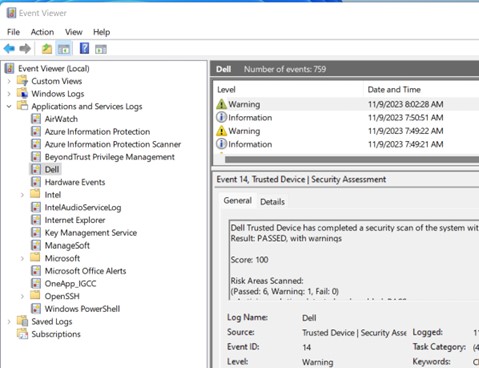The image size is (479, 368).
Task: Switch to the General tab
Action: (x=237, y=201)
